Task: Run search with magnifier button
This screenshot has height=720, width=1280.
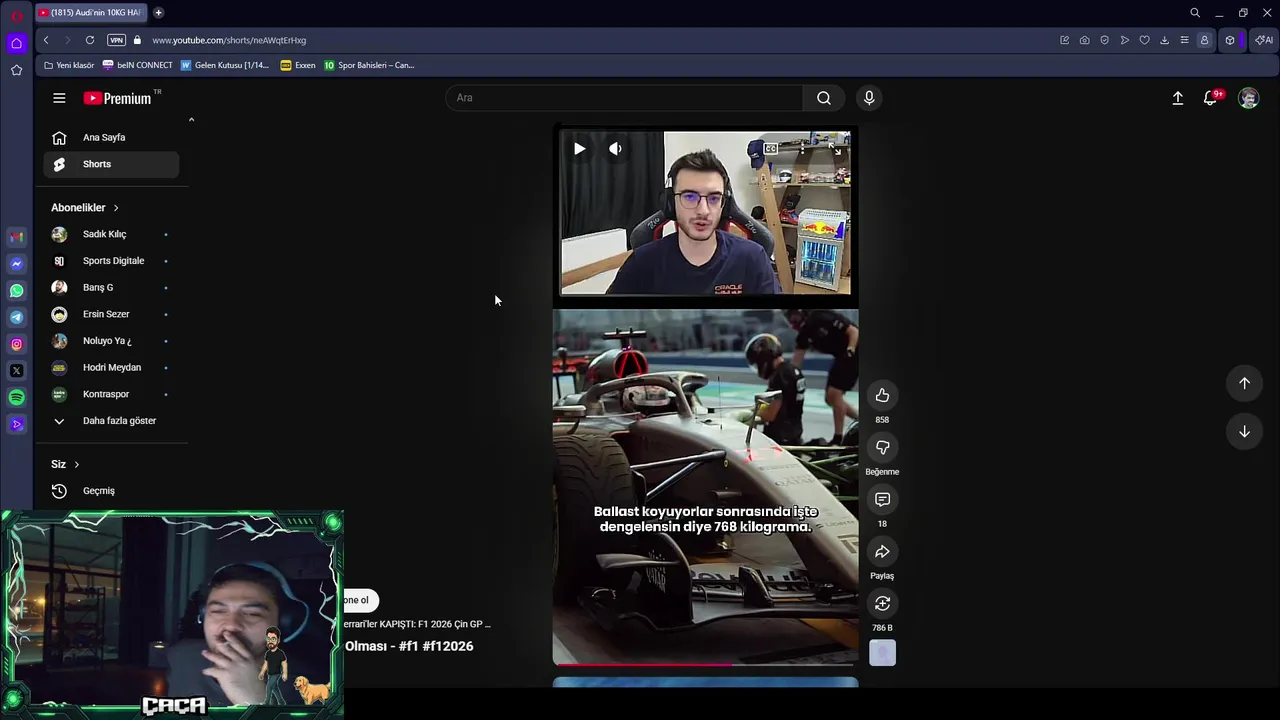Action: 824,98
